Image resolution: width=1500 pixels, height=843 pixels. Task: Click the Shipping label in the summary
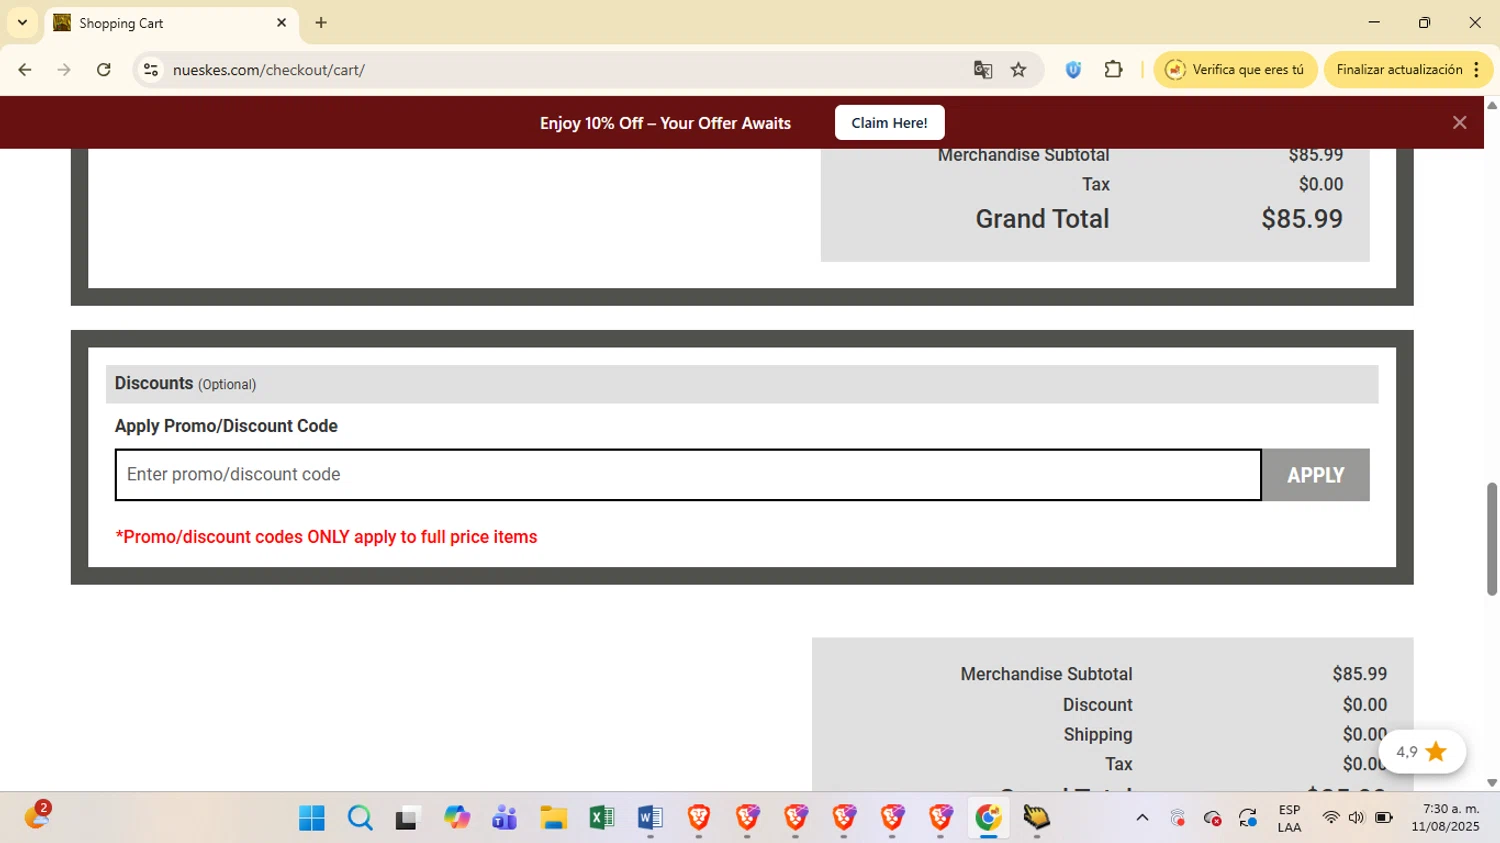point(1097,735)
